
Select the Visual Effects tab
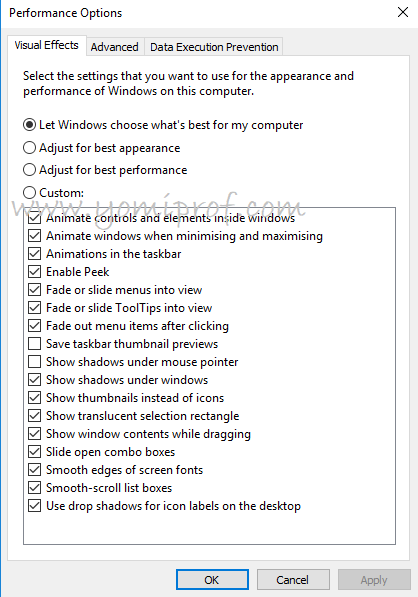click(46, 45)
